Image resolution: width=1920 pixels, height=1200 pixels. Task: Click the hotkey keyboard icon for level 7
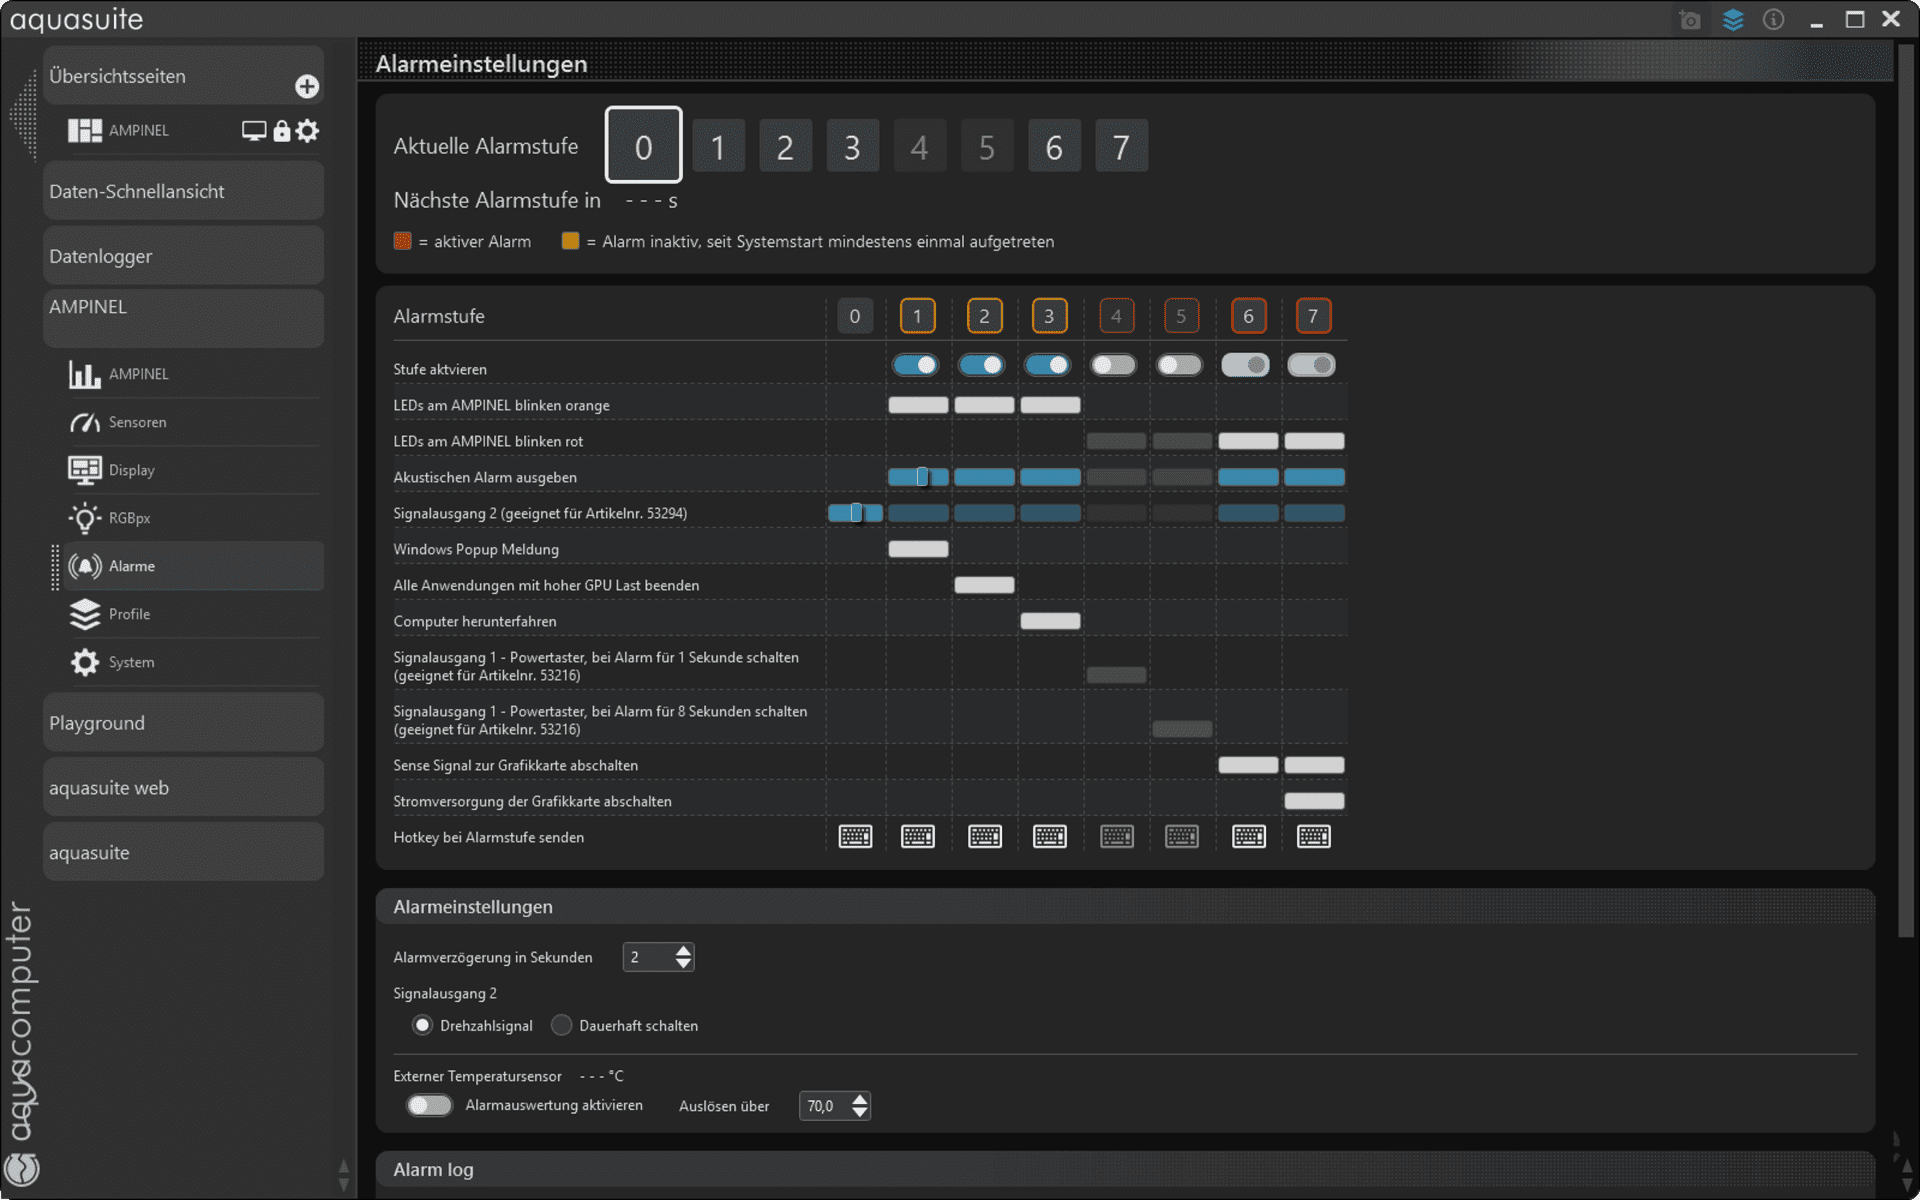[x=1314, y=837]
